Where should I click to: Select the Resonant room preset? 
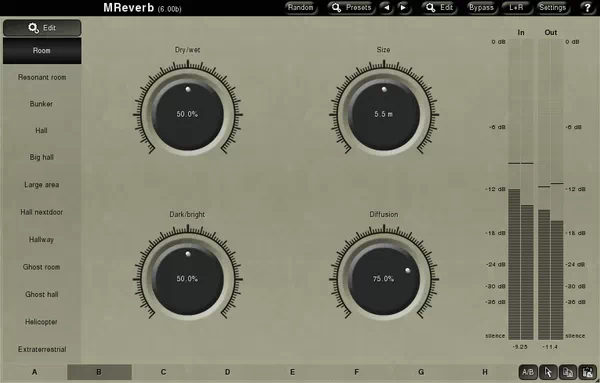pos(42,77)
